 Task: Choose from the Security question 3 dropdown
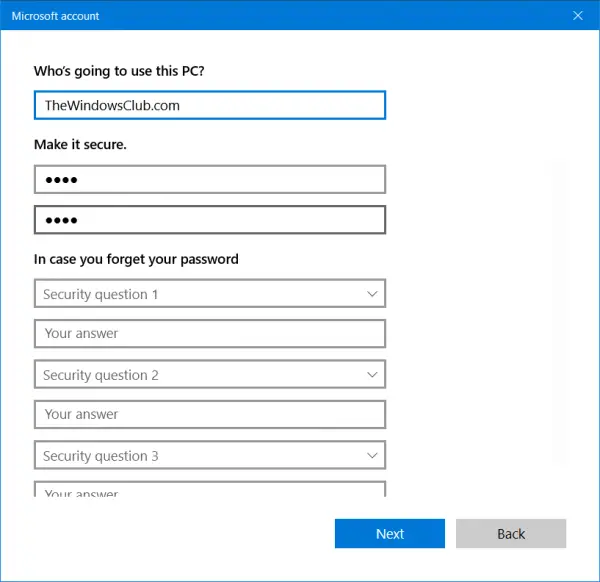coord(209,456)
